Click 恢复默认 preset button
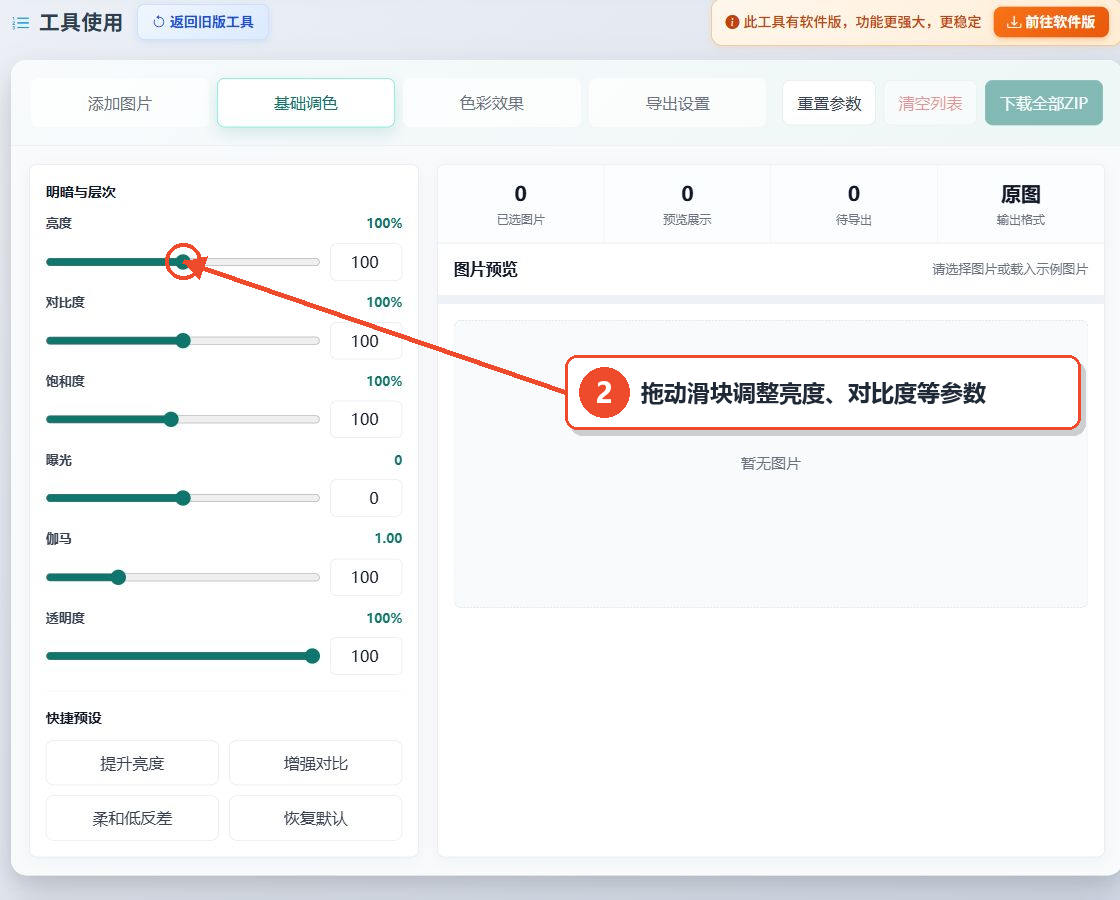The width and height of the screenshot is (1120, 900). 316,819
